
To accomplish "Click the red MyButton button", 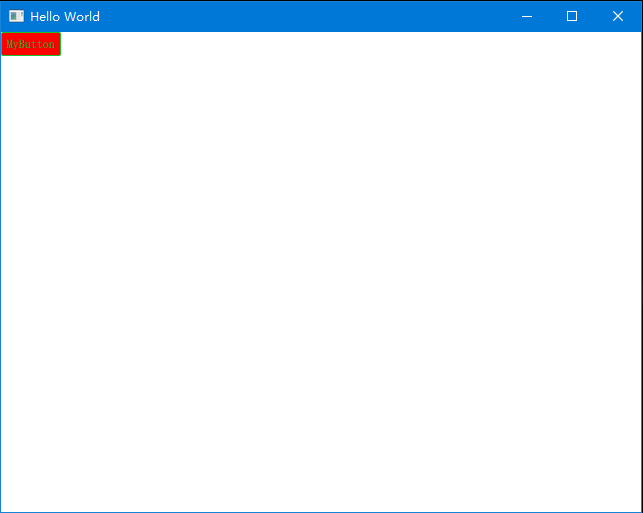I will point(31,44).
